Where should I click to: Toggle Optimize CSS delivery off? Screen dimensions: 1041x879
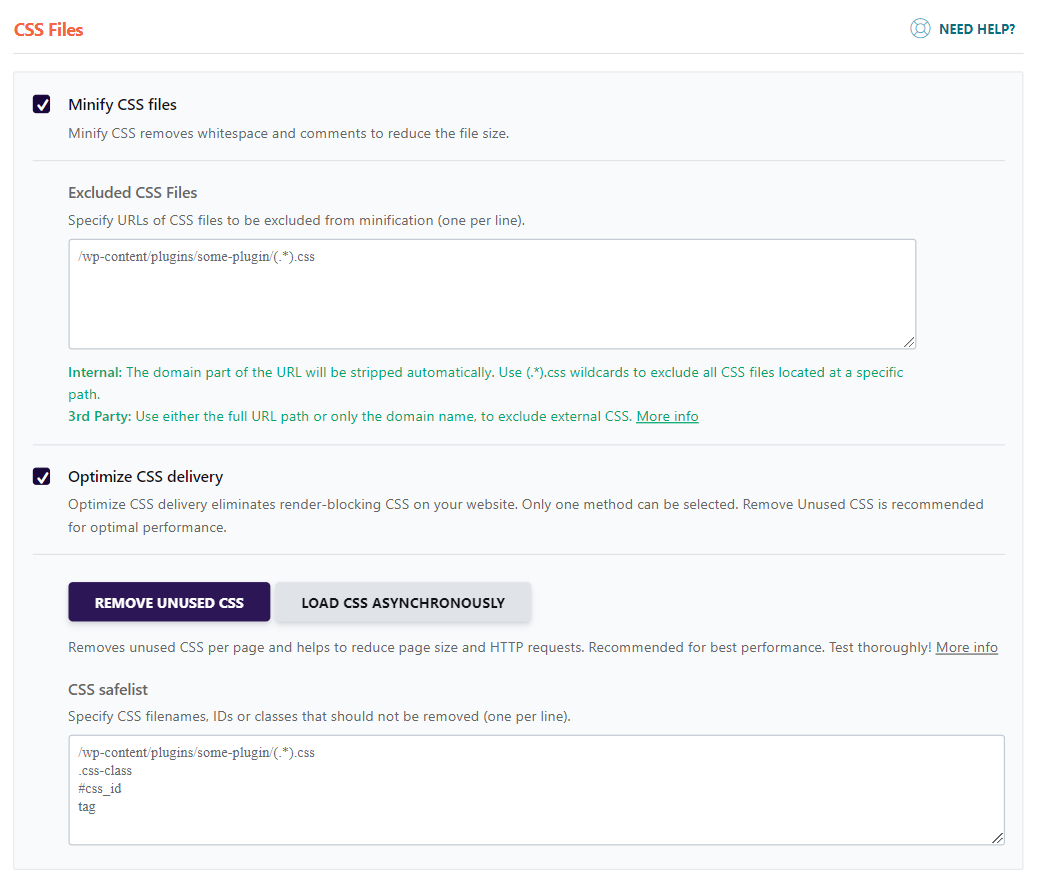click(x=41, y=476)
